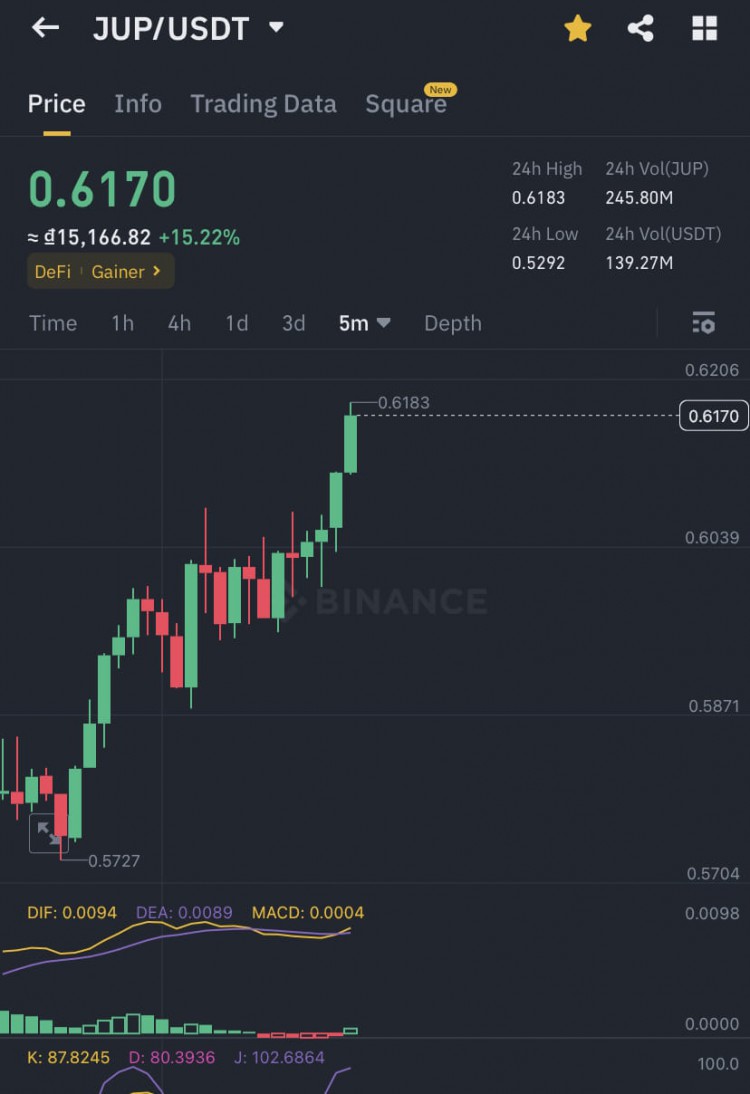Tap the +15.22% change value
This screenshot has height=1094, width=750.
tap(200, 237)
